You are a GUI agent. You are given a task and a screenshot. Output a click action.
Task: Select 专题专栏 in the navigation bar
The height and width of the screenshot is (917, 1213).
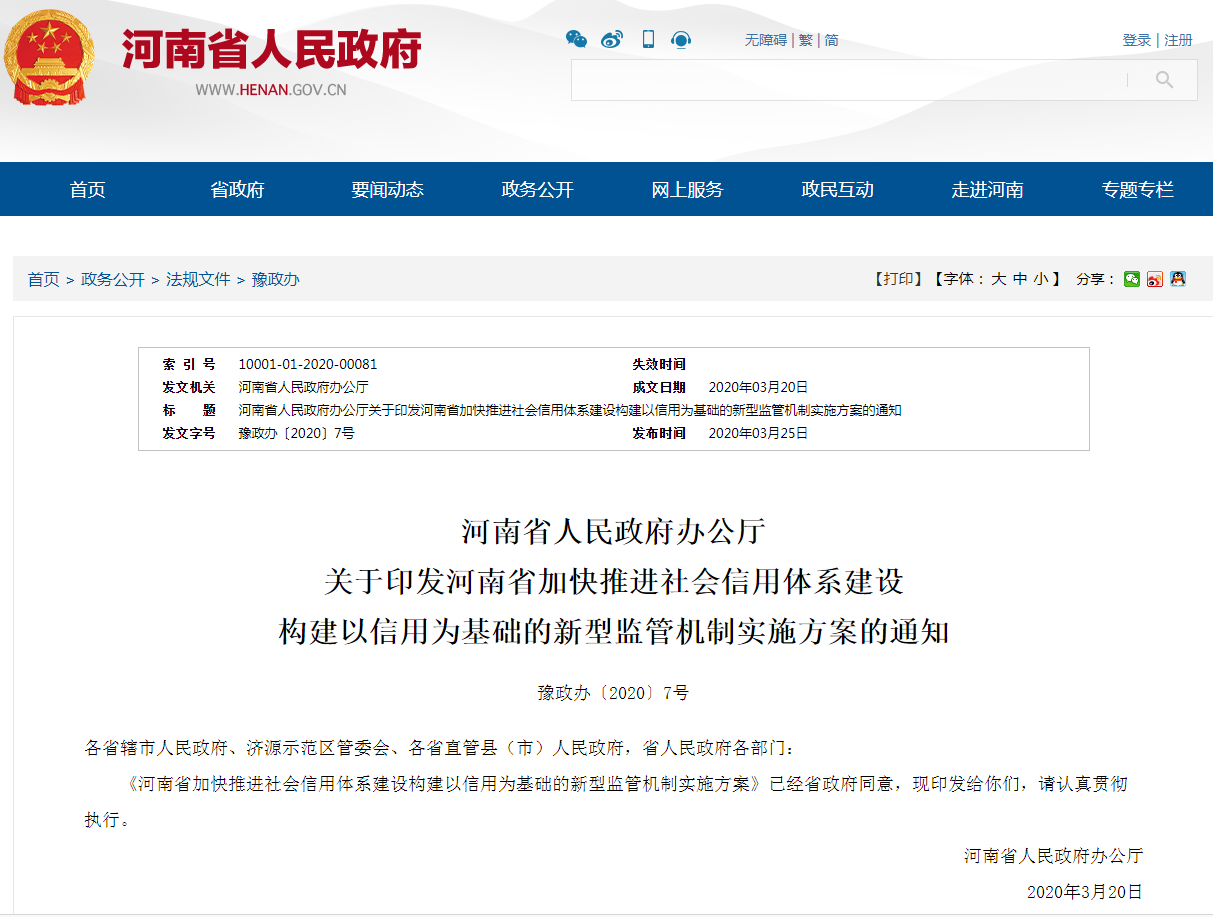[x=1137, y=189]
